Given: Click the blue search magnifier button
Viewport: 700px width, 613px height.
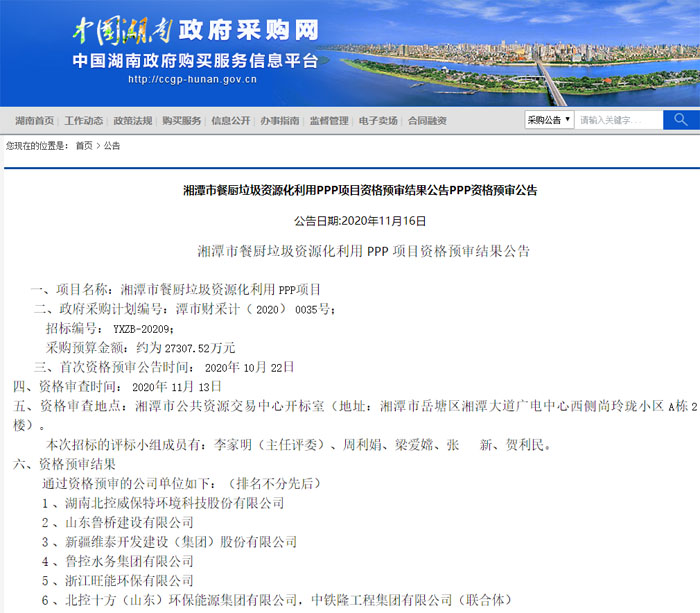Looking at the screenshot, I should (x=681, y=120).
